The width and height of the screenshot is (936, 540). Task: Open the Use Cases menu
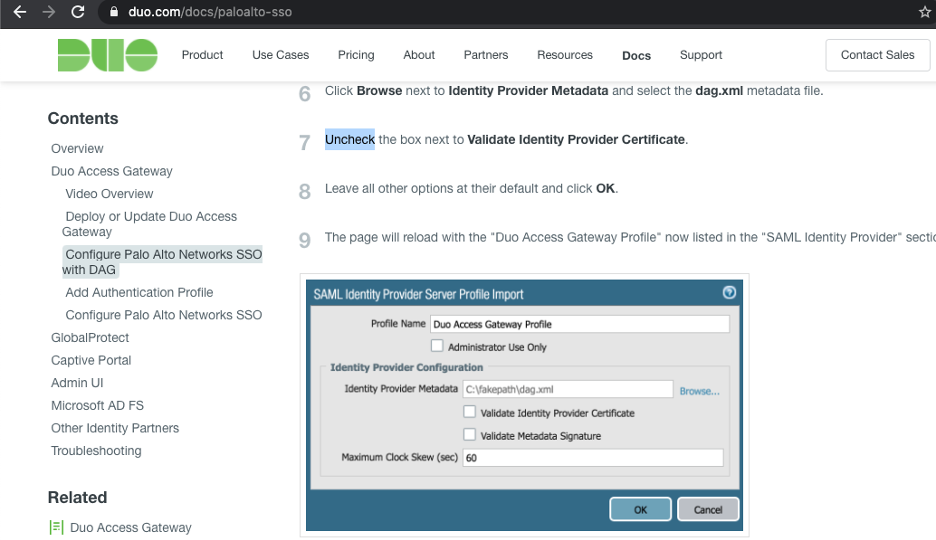click(281, 55)
